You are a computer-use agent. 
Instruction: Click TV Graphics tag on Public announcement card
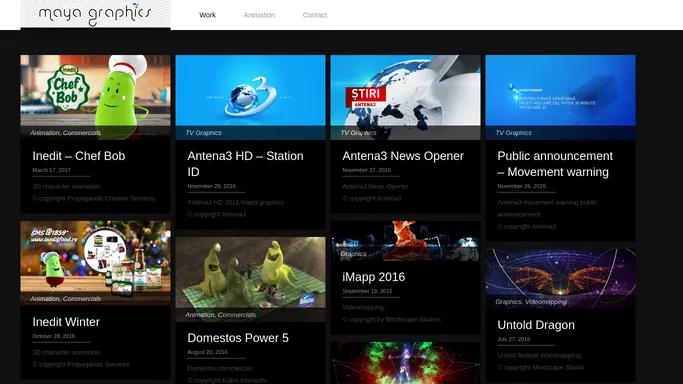click(514, 133)
